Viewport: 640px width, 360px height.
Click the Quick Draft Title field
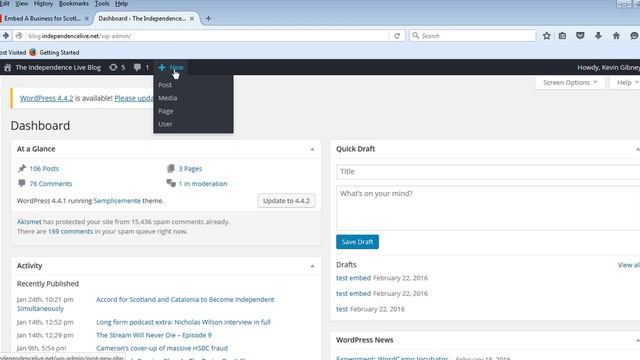(488, 171)
